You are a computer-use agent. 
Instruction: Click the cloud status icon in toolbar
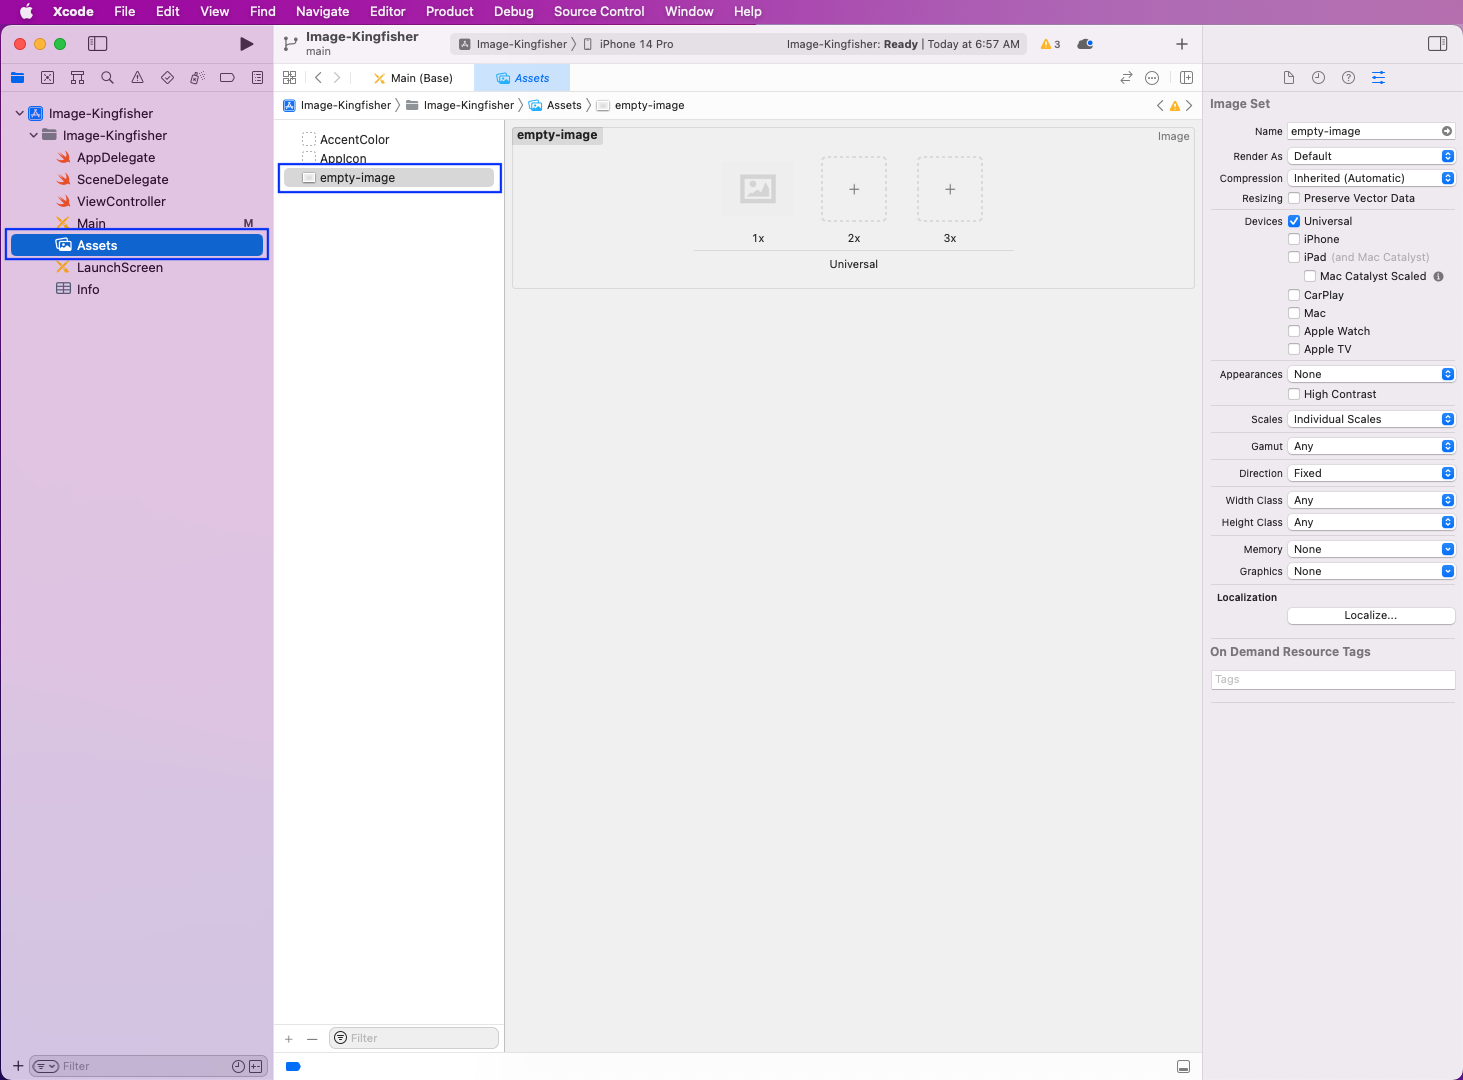tap(1085, 44)
